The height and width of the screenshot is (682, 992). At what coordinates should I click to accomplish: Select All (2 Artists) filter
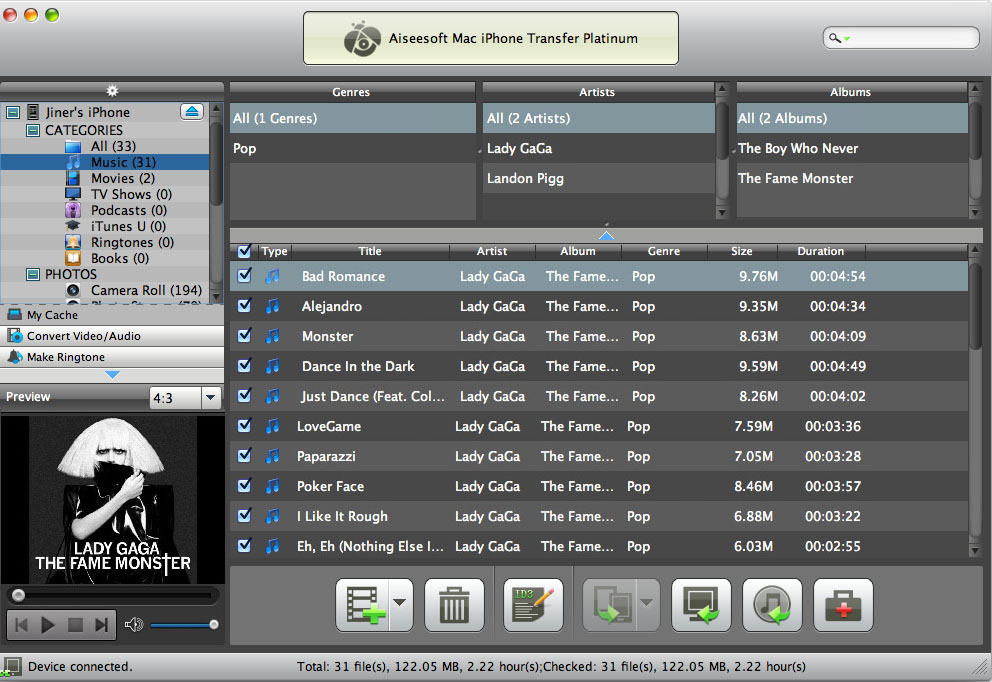click(x=598, y=118)
